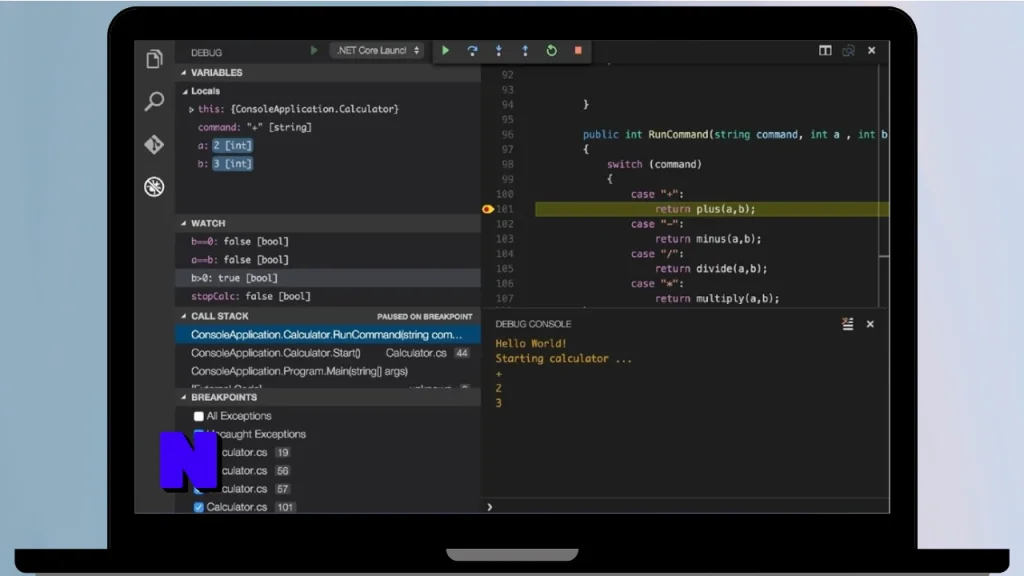
Task: Click the code editor's vertical scrollbar
Action: (884, 183)
